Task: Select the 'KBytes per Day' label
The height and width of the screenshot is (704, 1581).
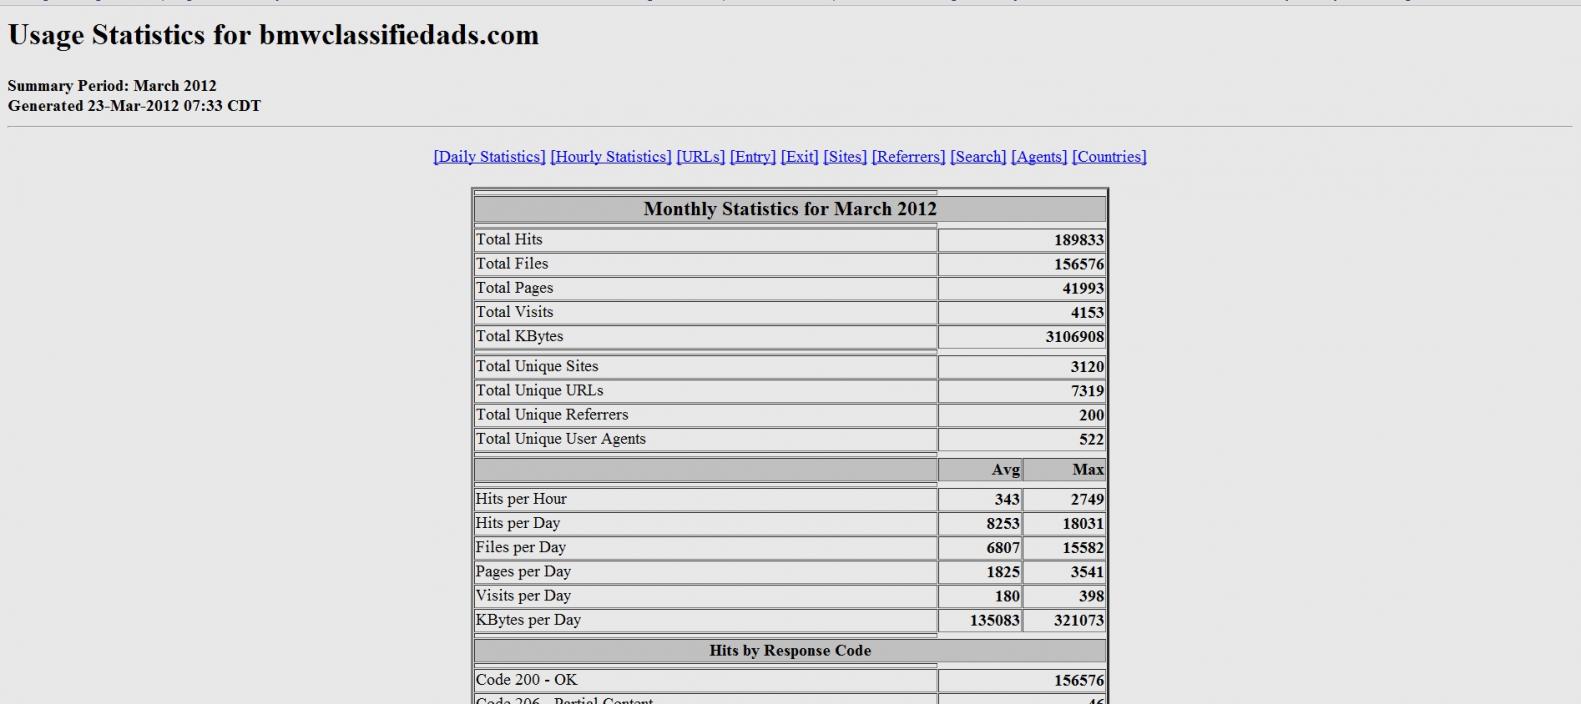Action: 528,620
